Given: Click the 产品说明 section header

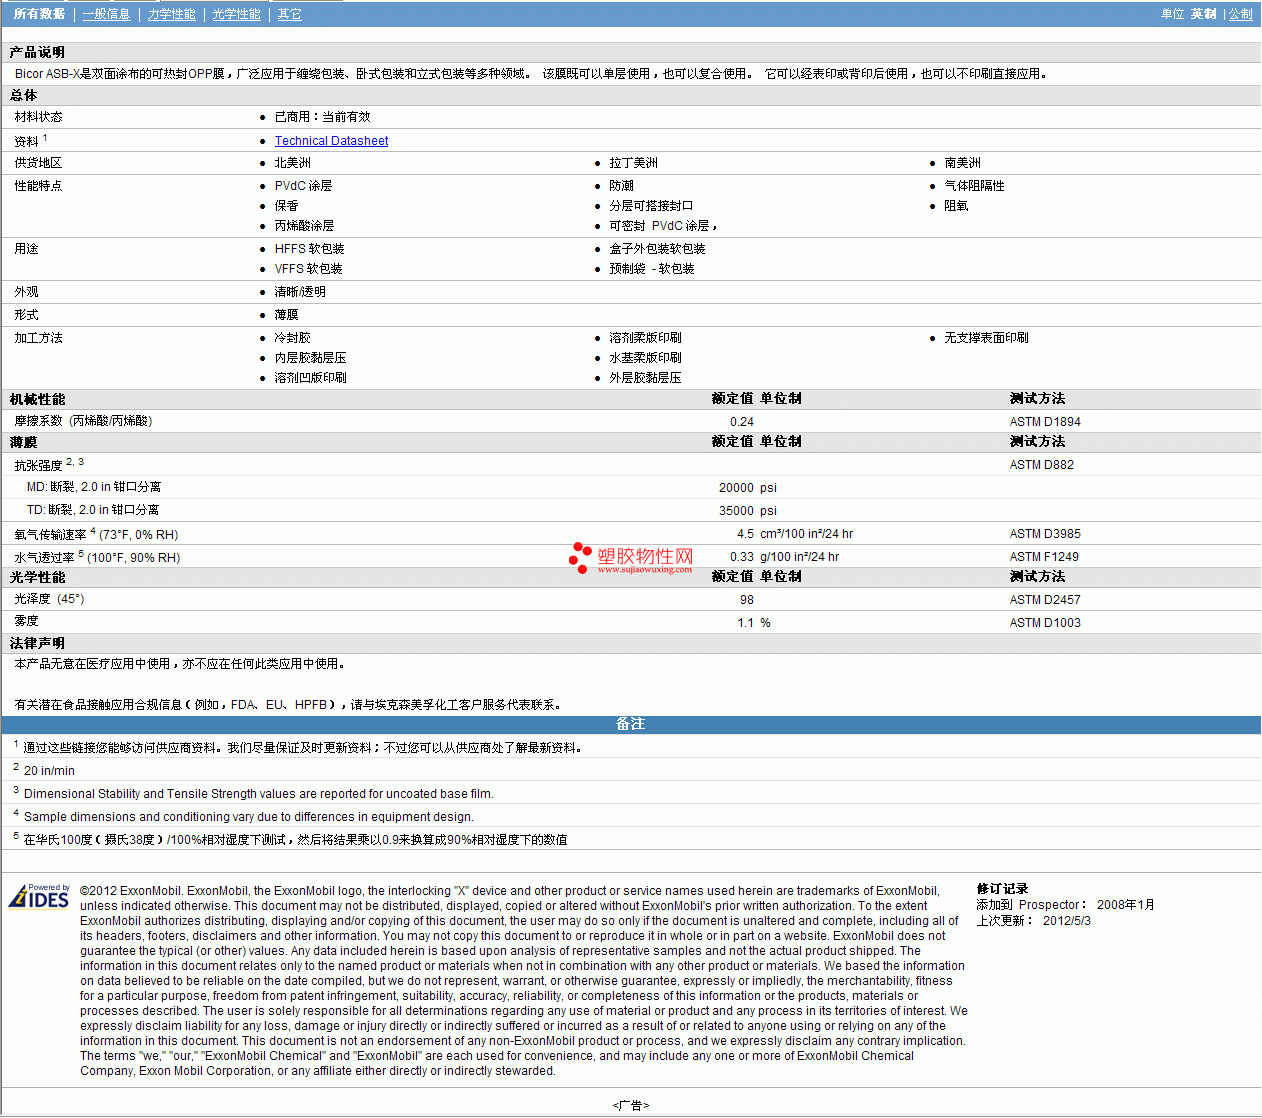Looking at the screenshot, I should tap(37, 52).
